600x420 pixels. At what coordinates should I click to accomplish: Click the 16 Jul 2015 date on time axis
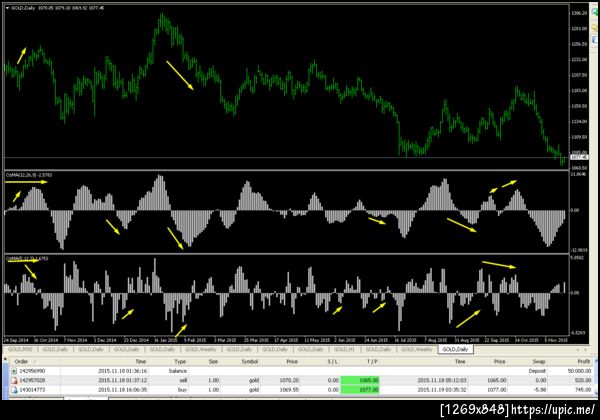click(x=405, y=340)
